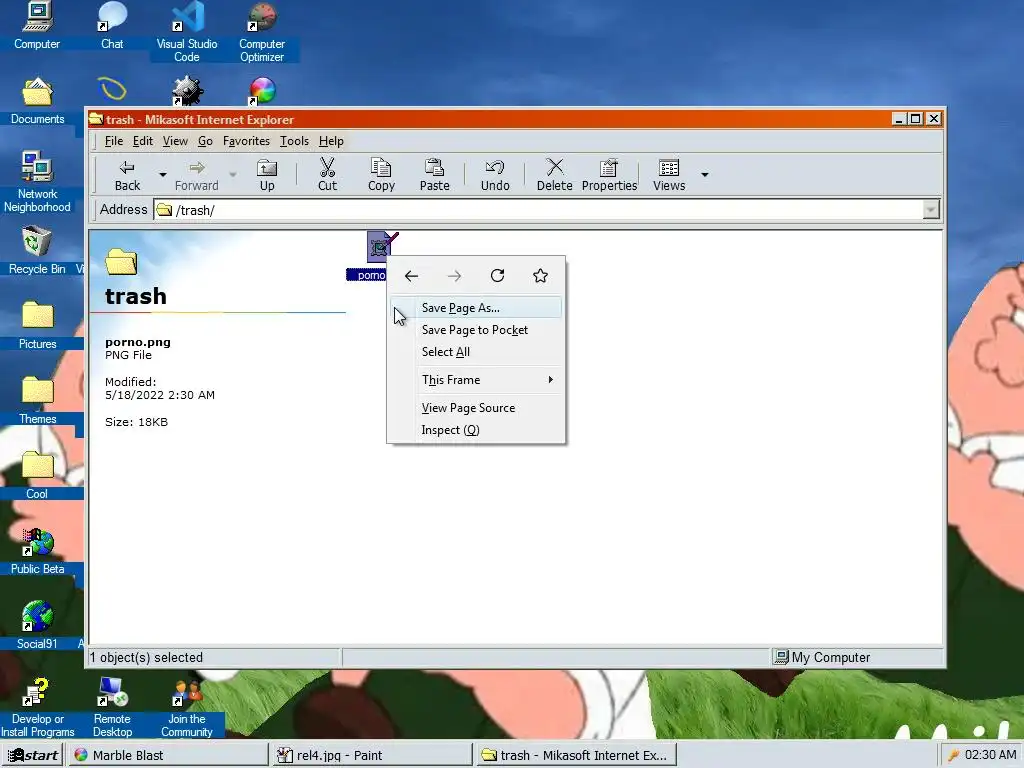Launch Visual Studio Code shortcut

tap(187, 31)
